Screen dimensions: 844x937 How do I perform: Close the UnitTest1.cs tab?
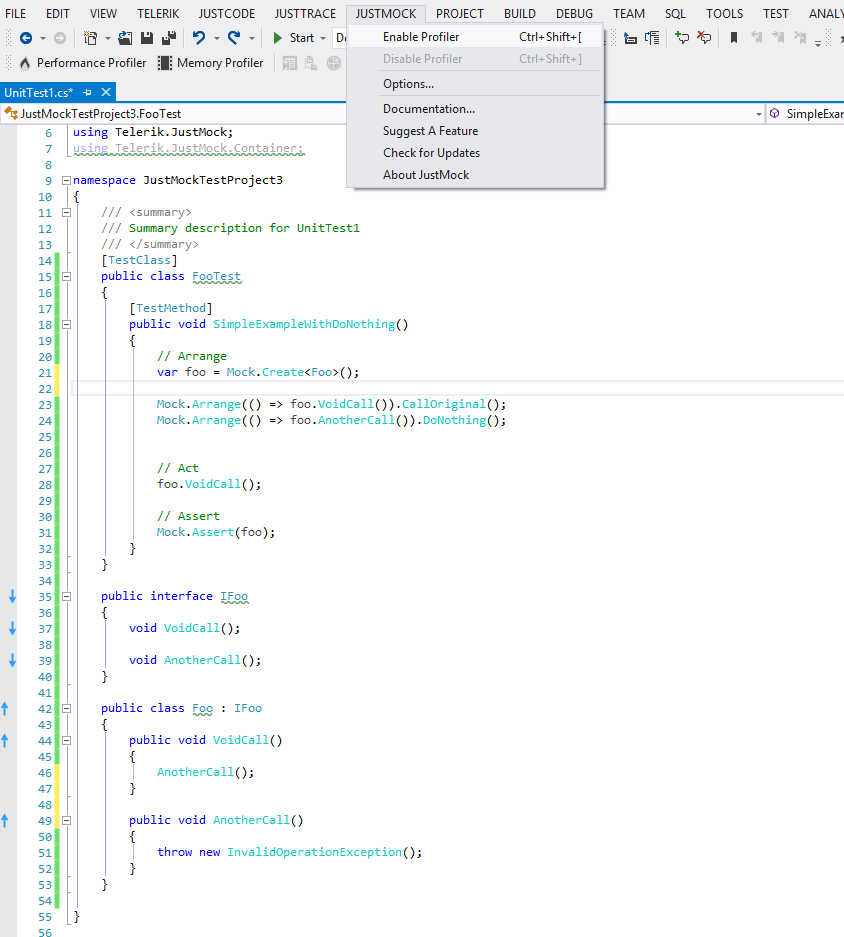point(106,92)
